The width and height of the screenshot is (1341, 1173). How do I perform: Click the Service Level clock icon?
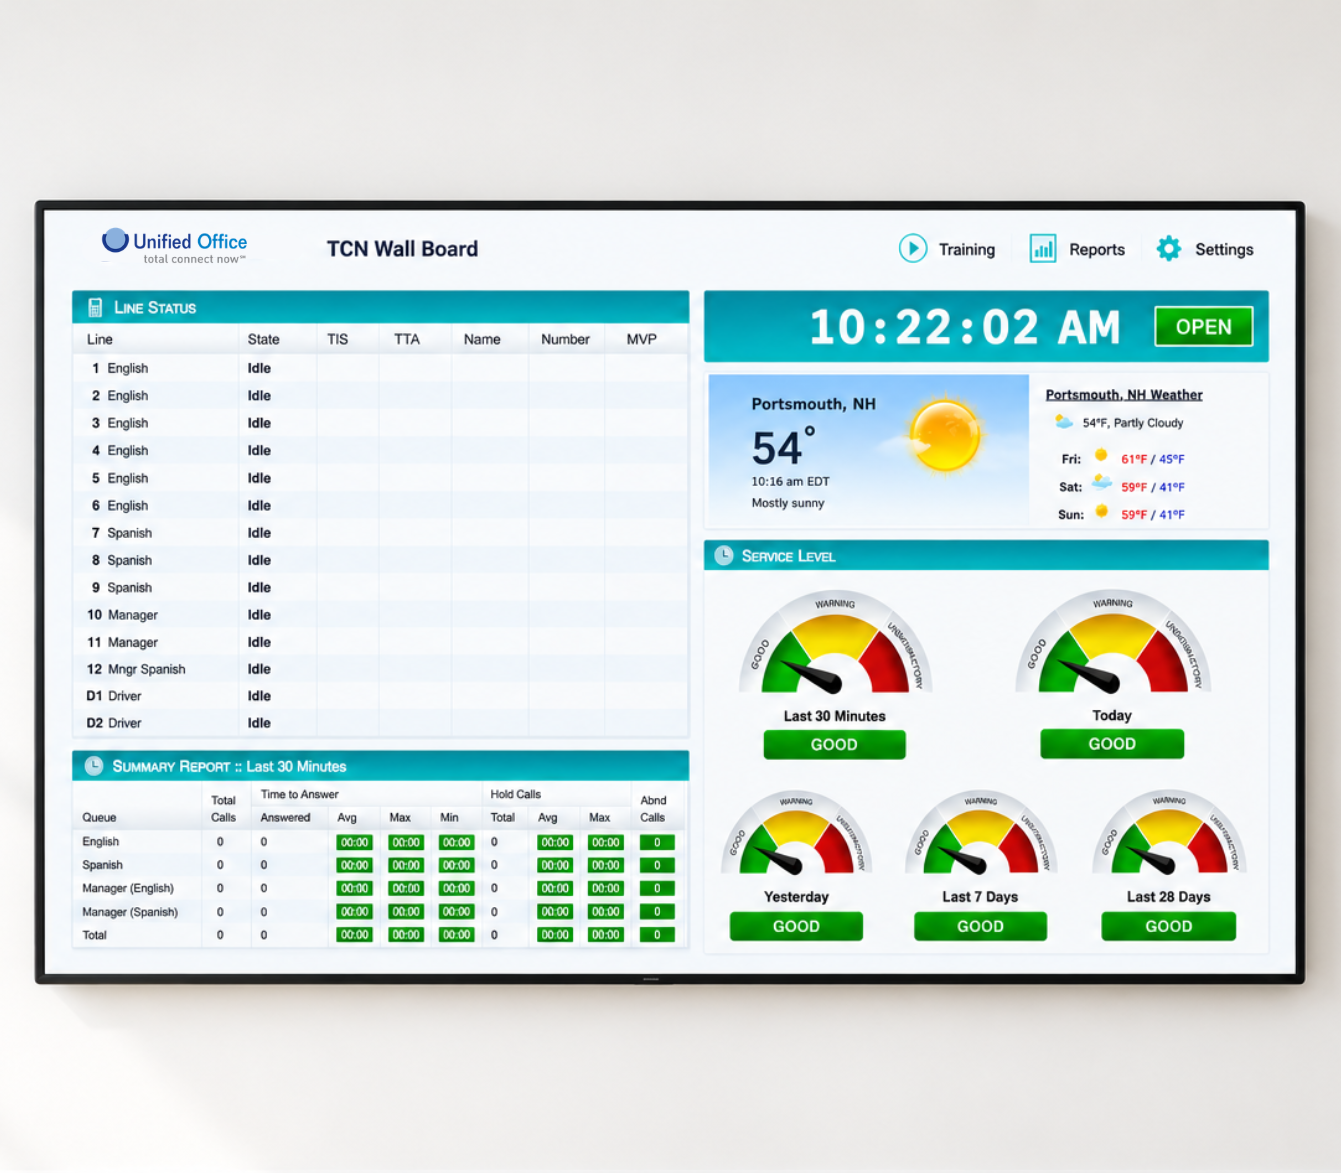point(724,555)
